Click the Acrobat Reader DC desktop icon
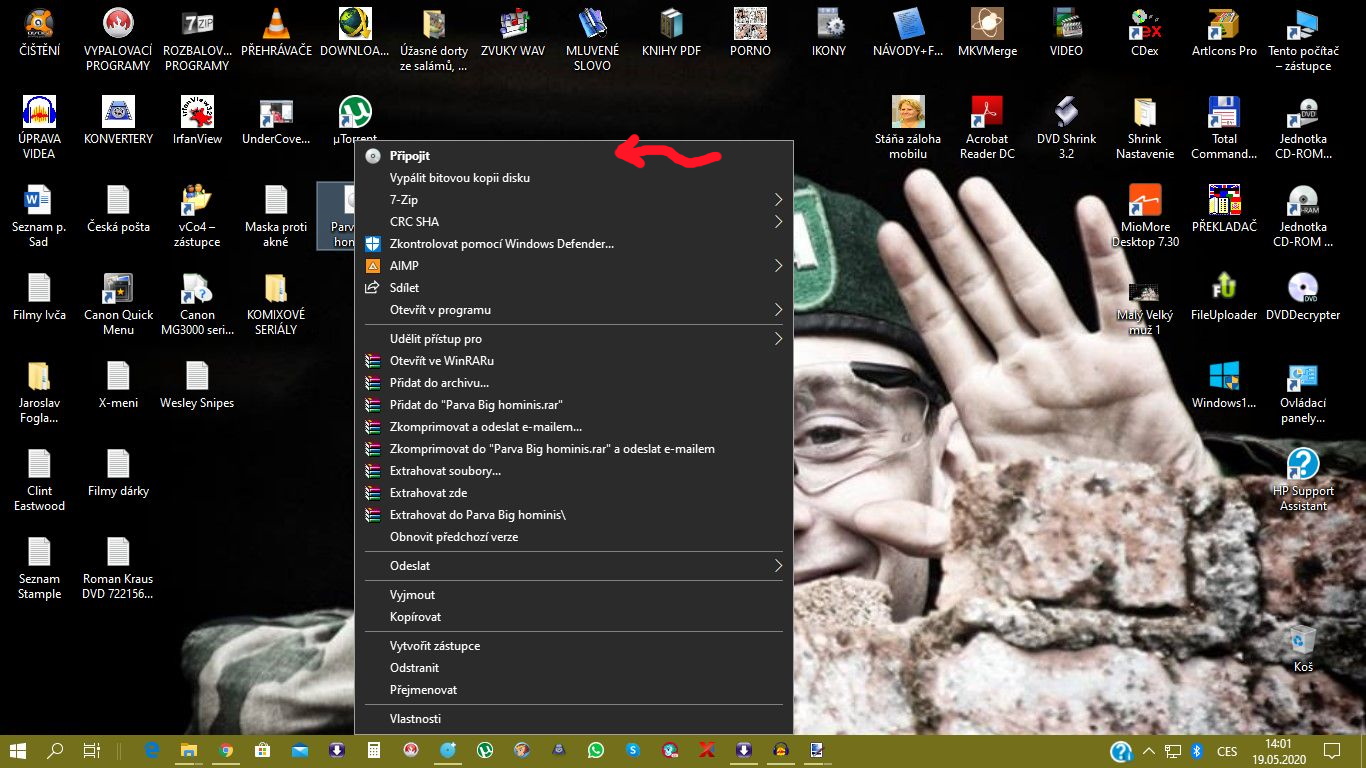 pos(987,127)
